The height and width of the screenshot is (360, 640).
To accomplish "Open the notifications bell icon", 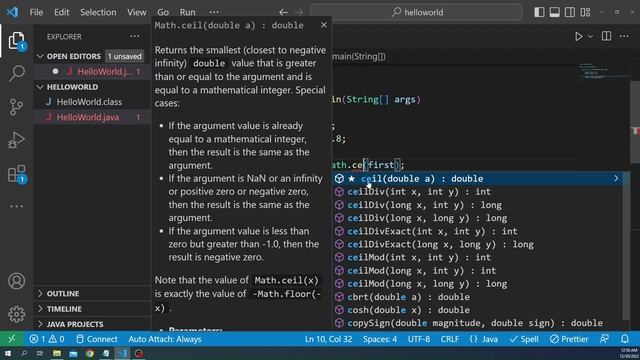I will pyautogui.click(x=624, y=339).
